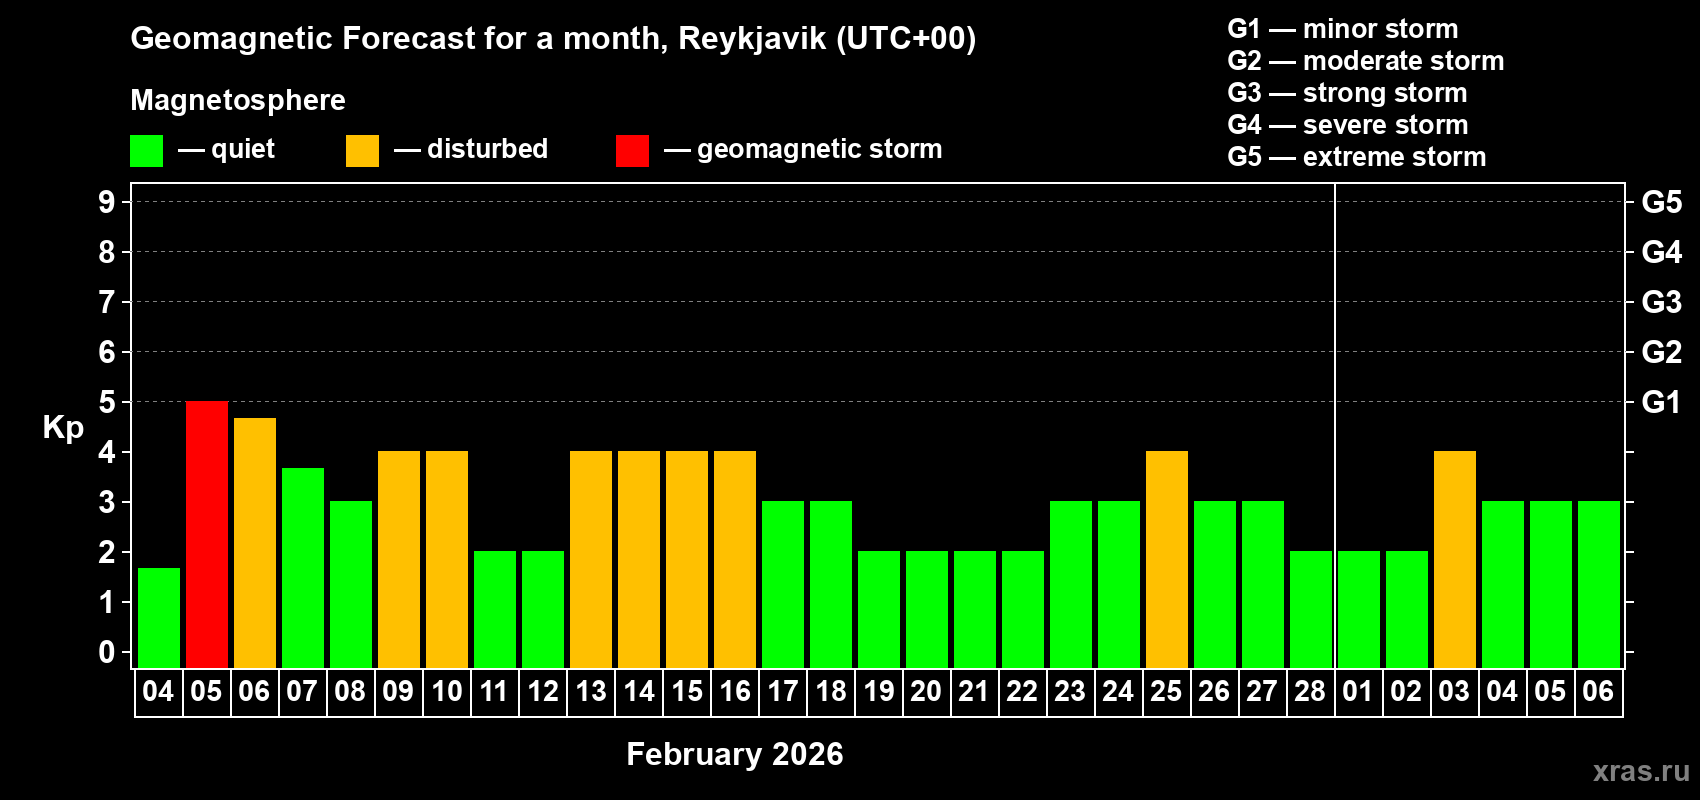
Task: Click the green quiet legend swatch
Action: pos(146,151)
